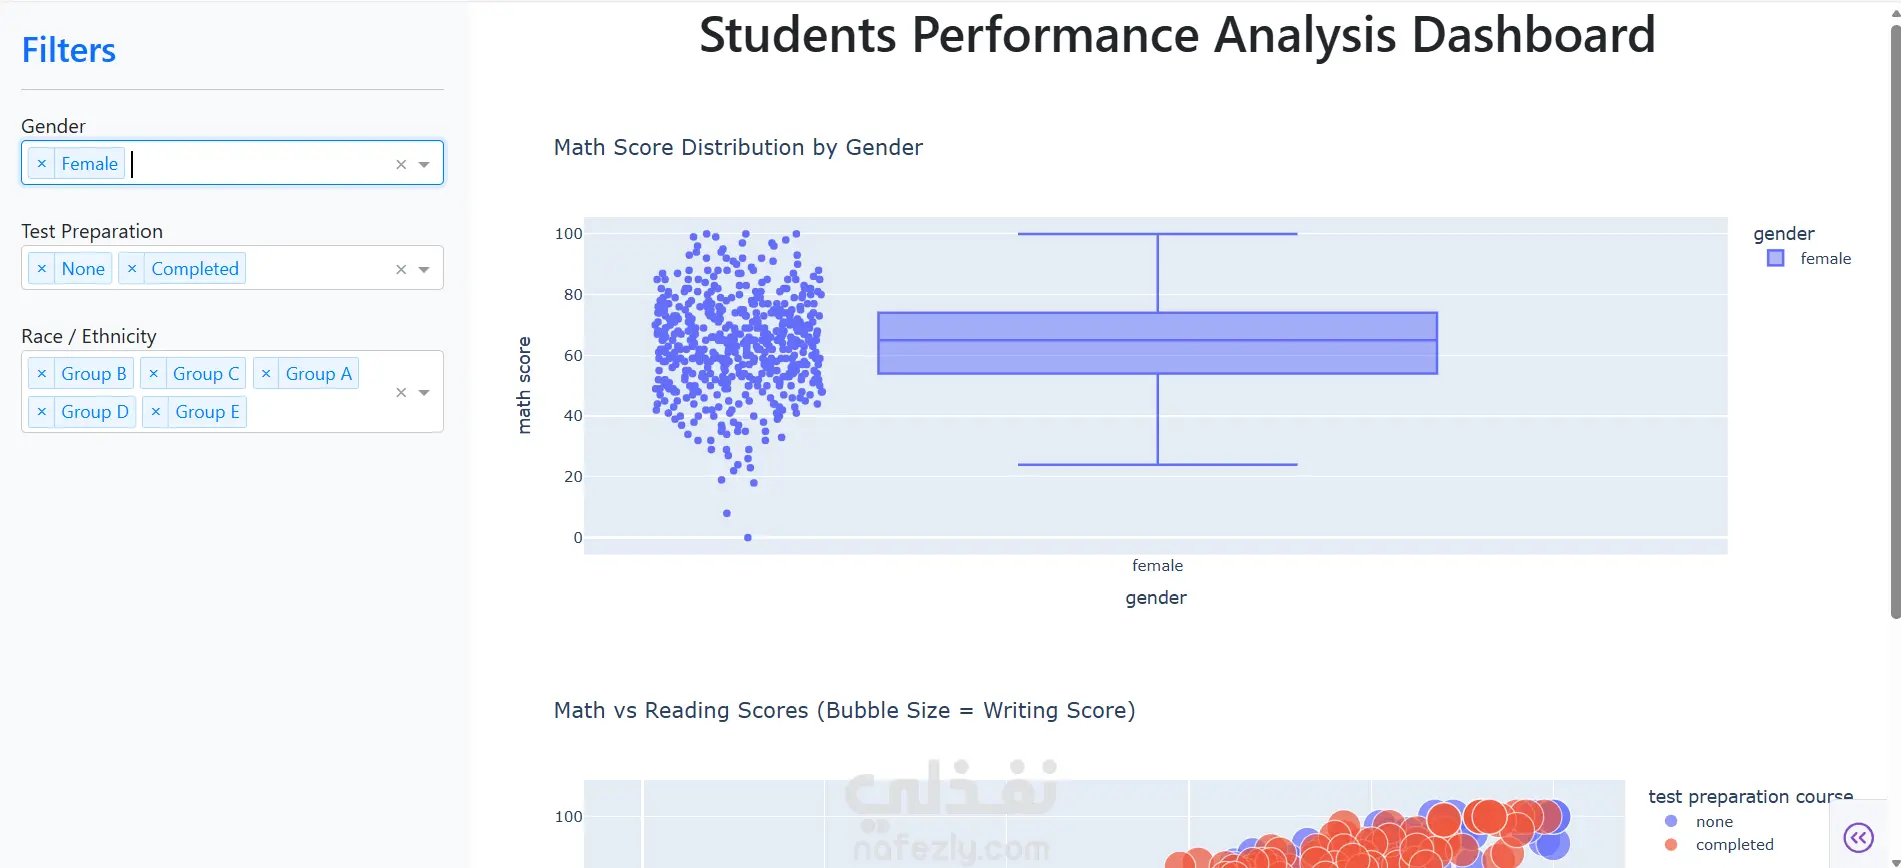Expand the Race / Ethnicity dropdown arrow

[424, 393]
